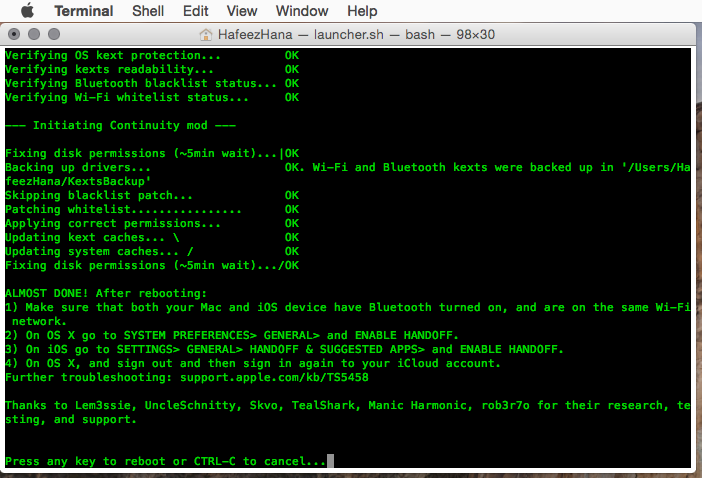Click step 2 'SYSTEM PREFERENCES> GENERAL>' line
This screenshot has height=478, width=702.
(x=232, y=335)
